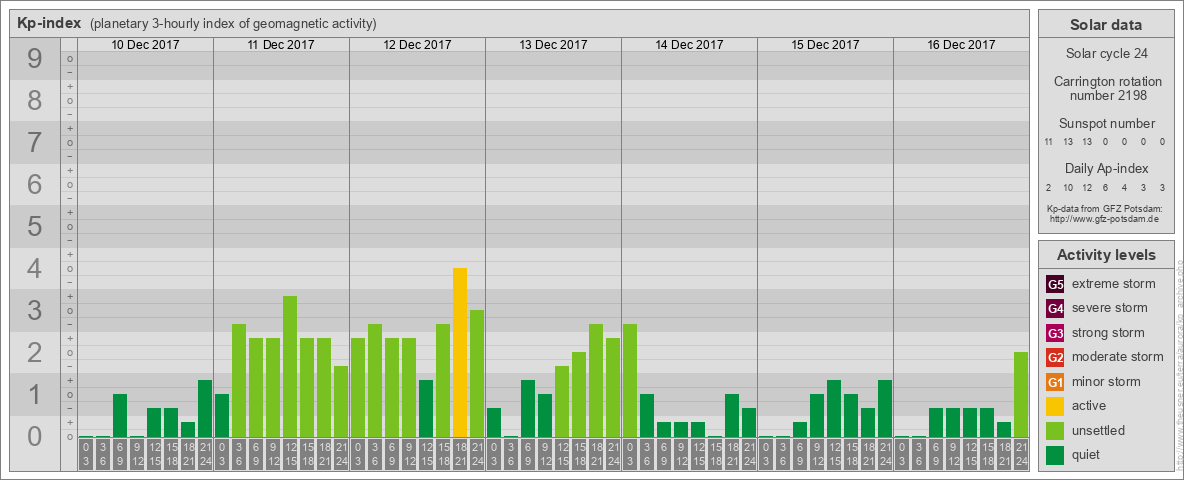The height and width of the screenshot is (480, 1184).
Task: Click the light green 16 Dec 21-24h bar
Action: click(x=1021, y=395)
